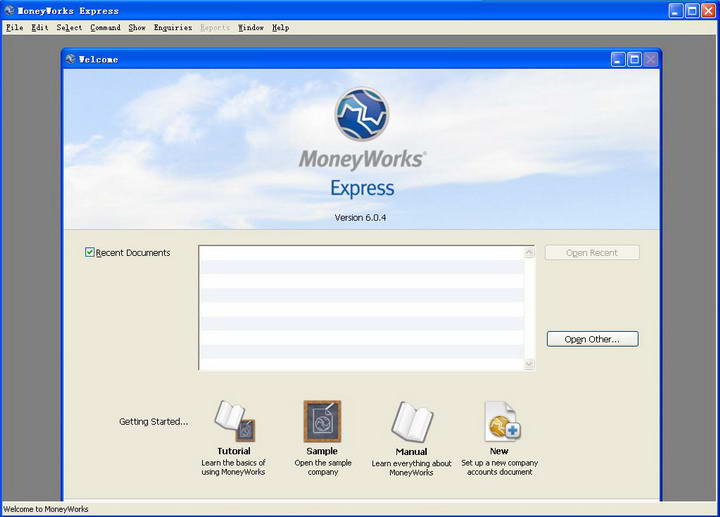Click the New company document icon
720x517 pixels.
pos(502,421)
